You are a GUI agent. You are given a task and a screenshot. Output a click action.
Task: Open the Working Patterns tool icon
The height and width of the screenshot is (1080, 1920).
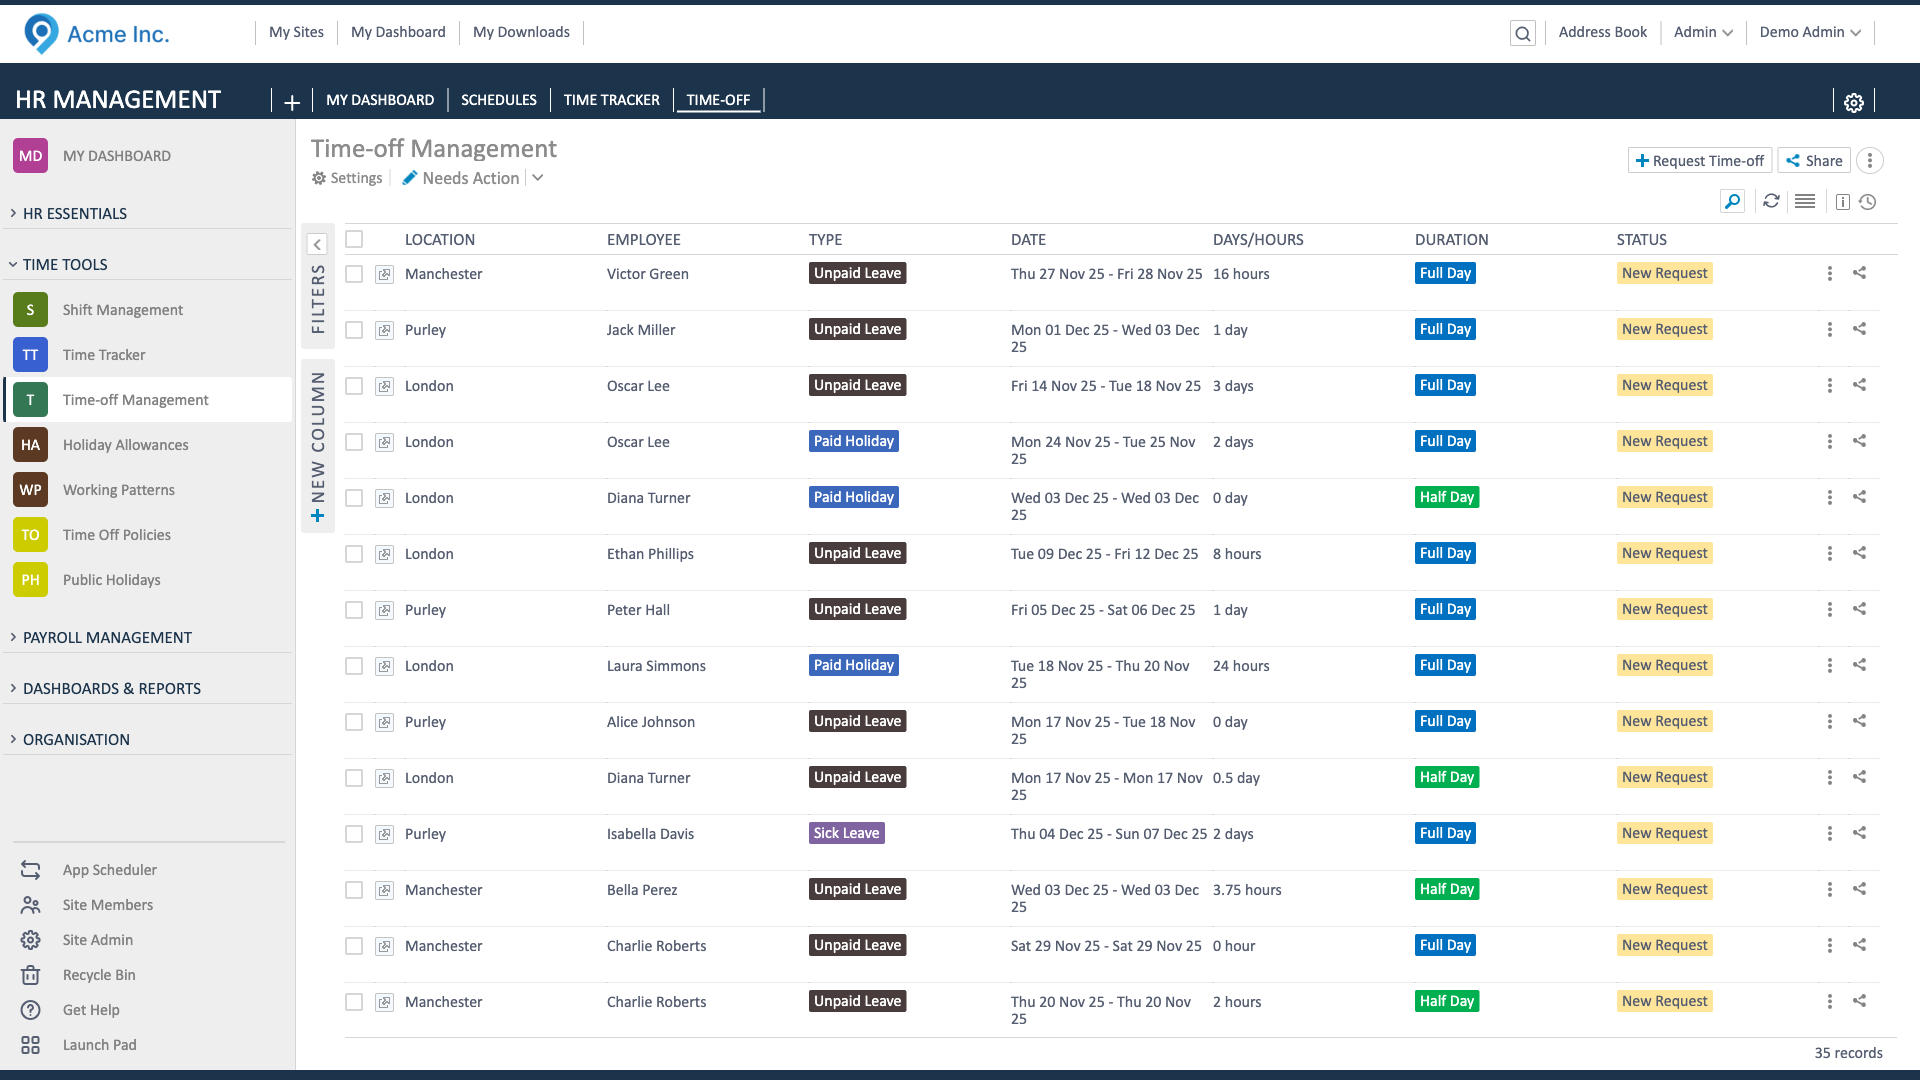tap(30, 489)
